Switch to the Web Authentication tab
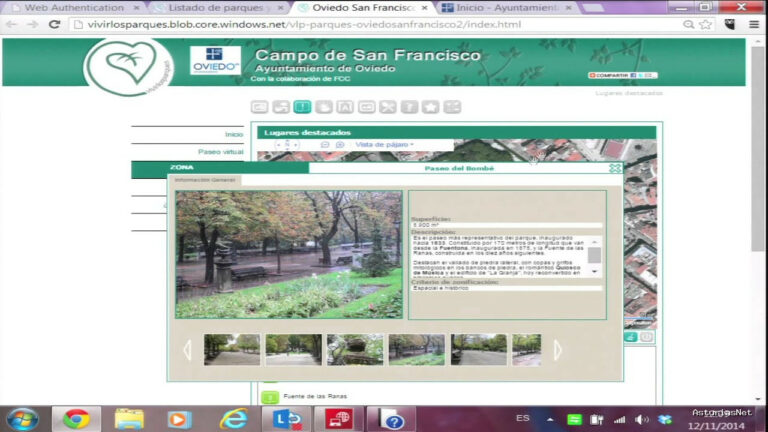The width and height of the screenshot is (768, 432). click(73, 8)
